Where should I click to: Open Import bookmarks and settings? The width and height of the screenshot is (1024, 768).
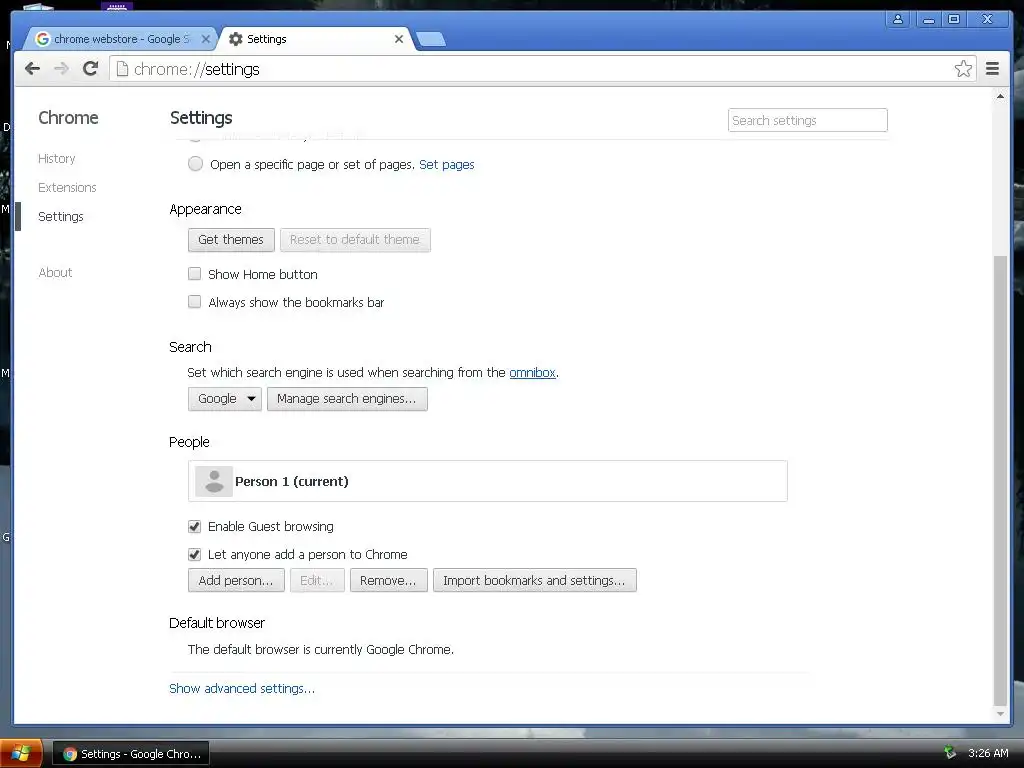(535, 580)
